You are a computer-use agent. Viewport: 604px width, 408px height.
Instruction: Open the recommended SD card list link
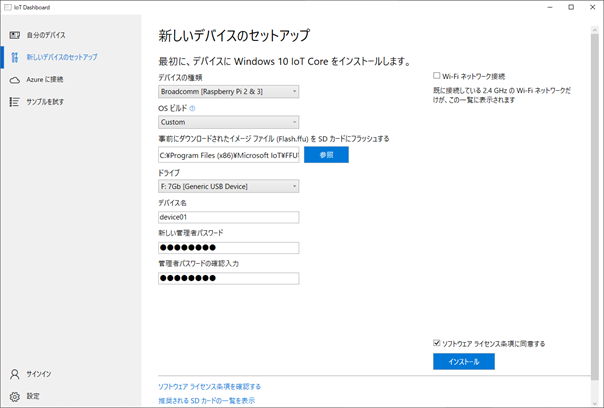coord(206,401)
